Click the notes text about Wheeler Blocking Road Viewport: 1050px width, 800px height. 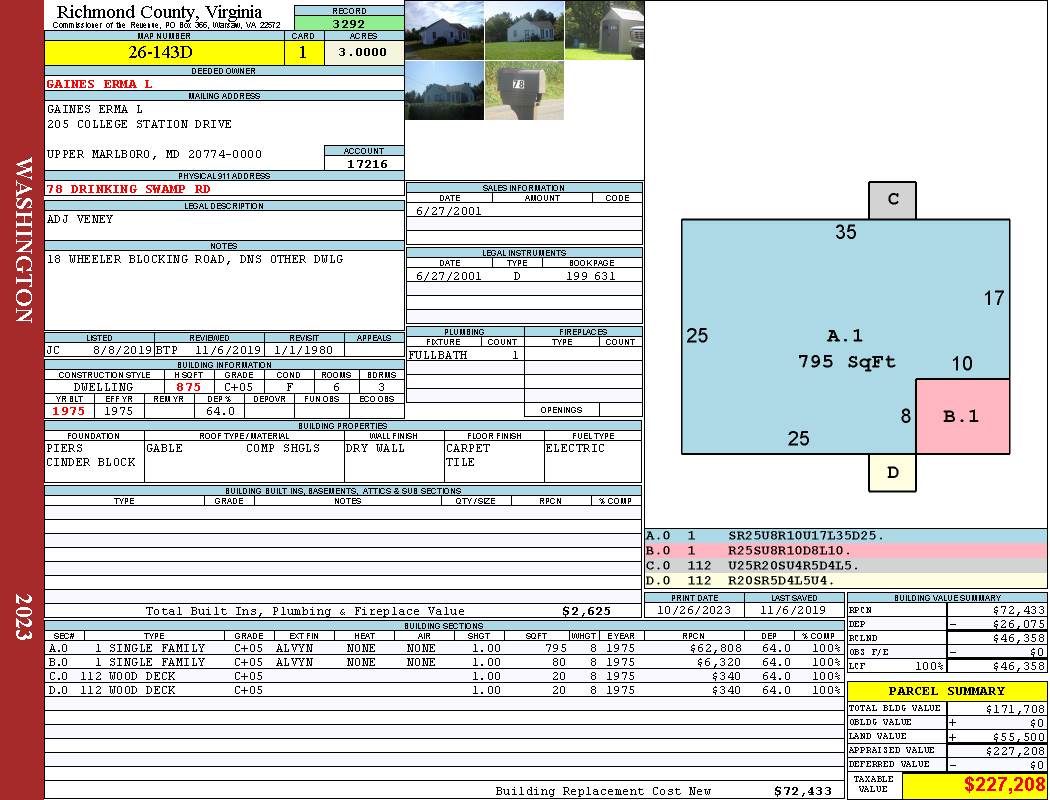point(195,259)
